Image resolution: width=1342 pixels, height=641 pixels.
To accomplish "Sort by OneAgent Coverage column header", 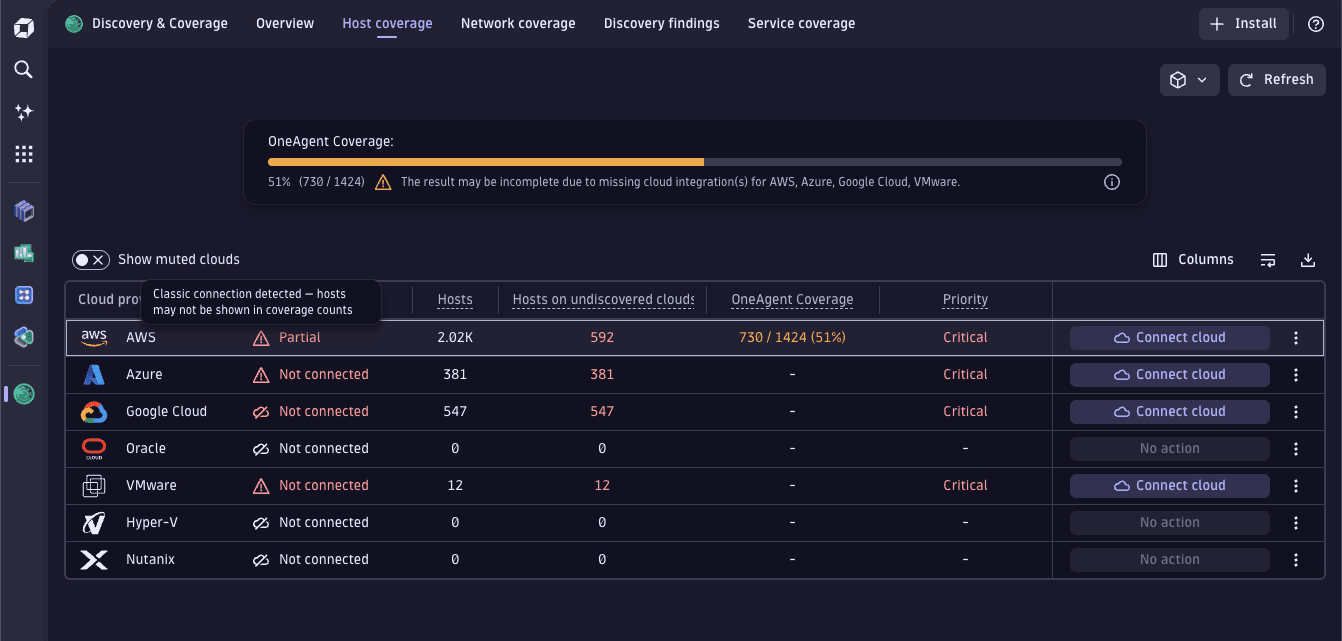I will (x=792, y=299).
